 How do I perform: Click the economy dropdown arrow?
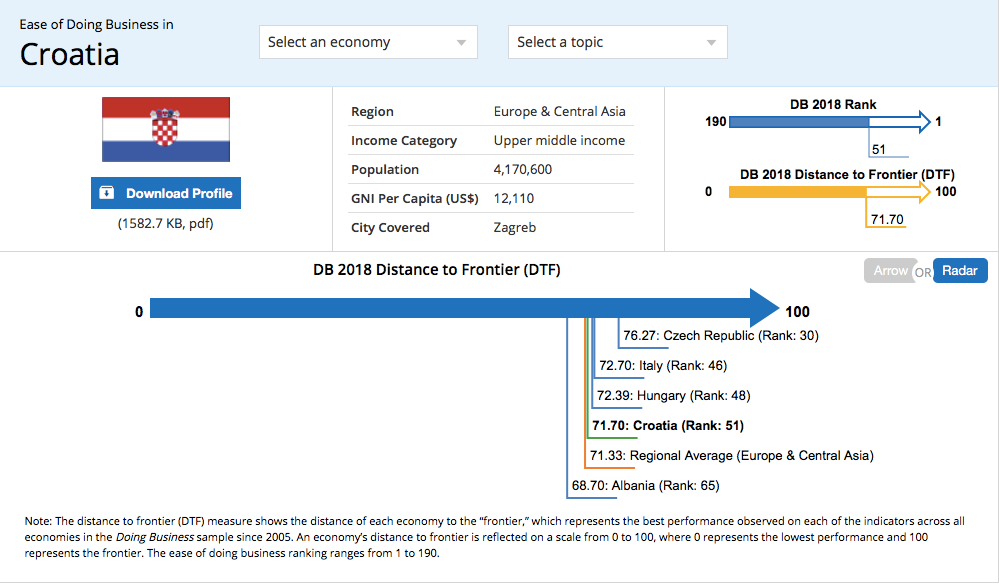click(x=461, y=43)
